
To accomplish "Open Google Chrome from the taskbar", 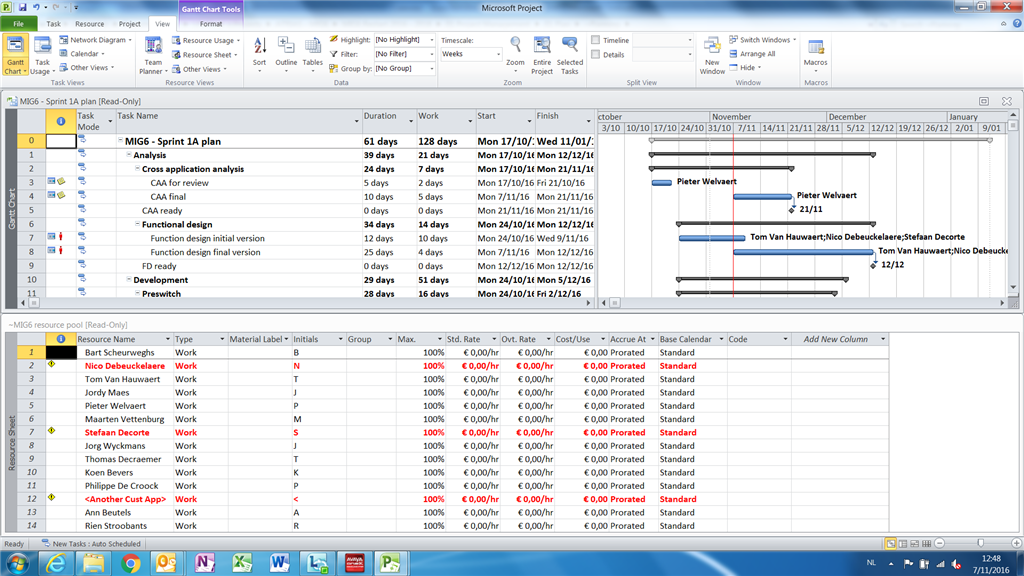I will click(x=131, y=563).
